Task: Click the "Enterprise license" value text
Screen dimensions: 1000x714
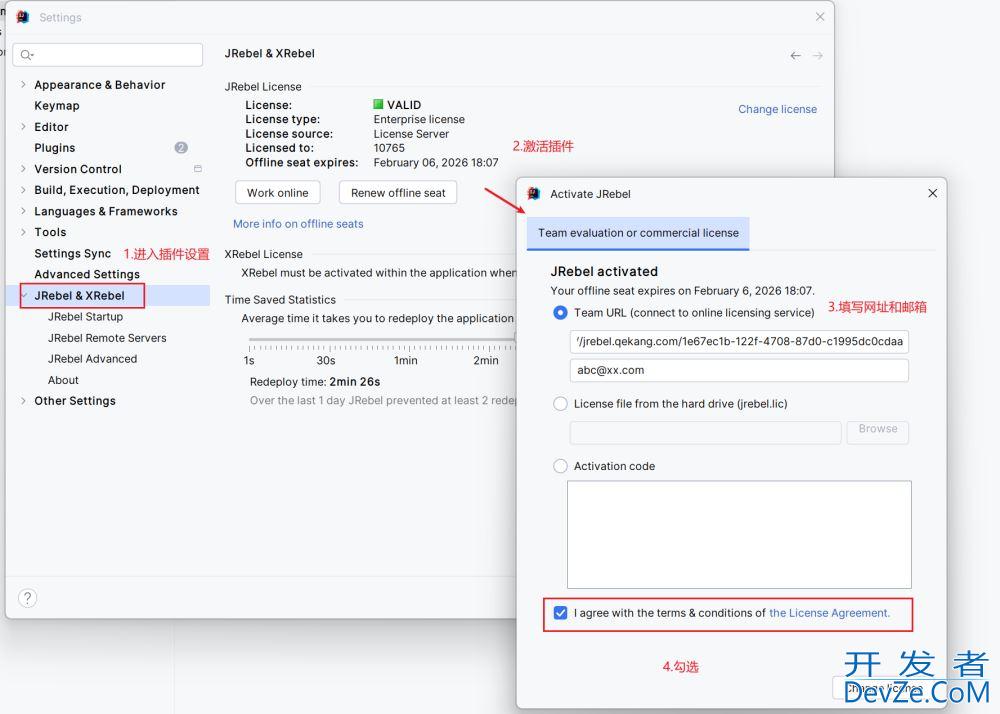Action: [419, 119]
